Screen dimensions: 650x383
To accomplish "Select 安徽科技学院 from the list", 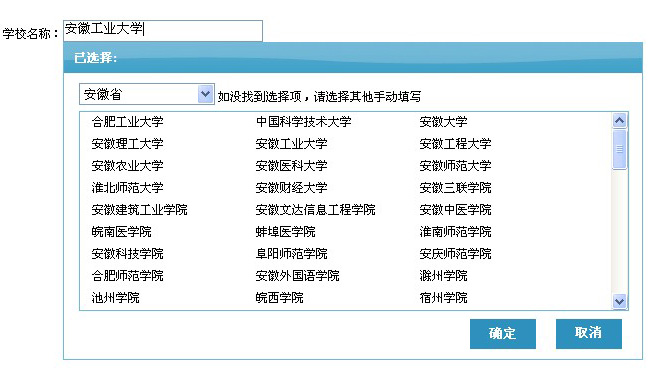I will coord(127,254).
